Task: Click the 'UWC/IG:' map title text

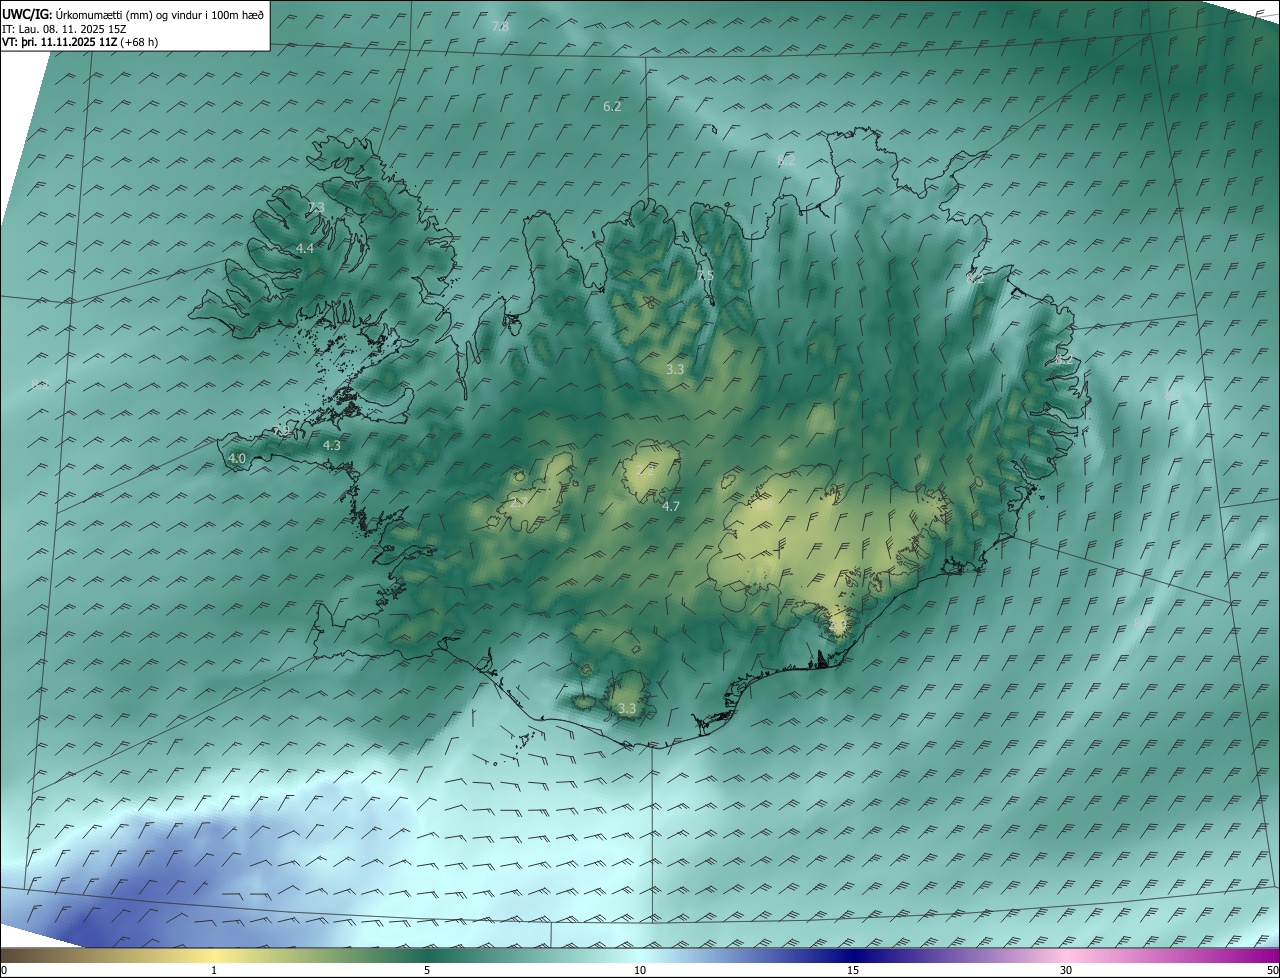Action: pyautogui.click(x=27, y=13)
